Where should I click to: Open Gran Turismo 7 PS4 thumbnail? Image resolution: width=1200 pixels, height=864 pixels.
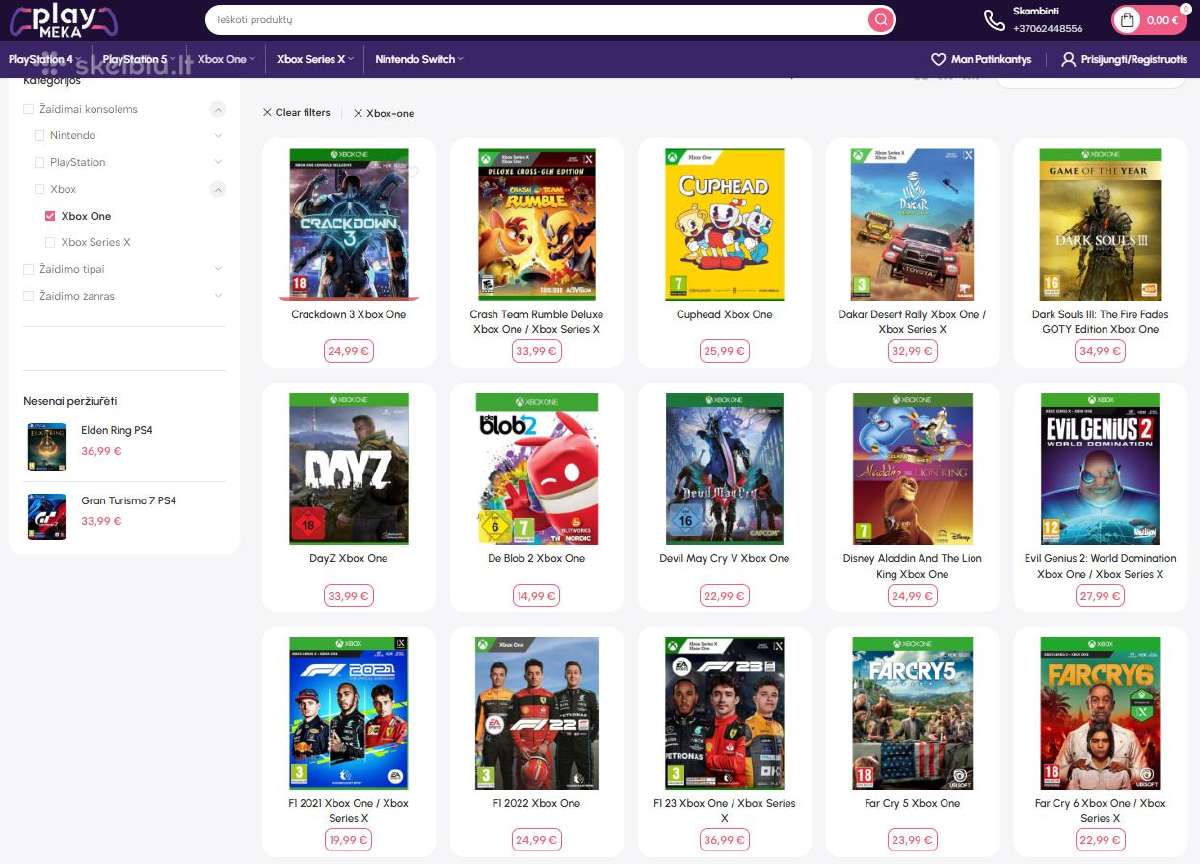point(46,516)
